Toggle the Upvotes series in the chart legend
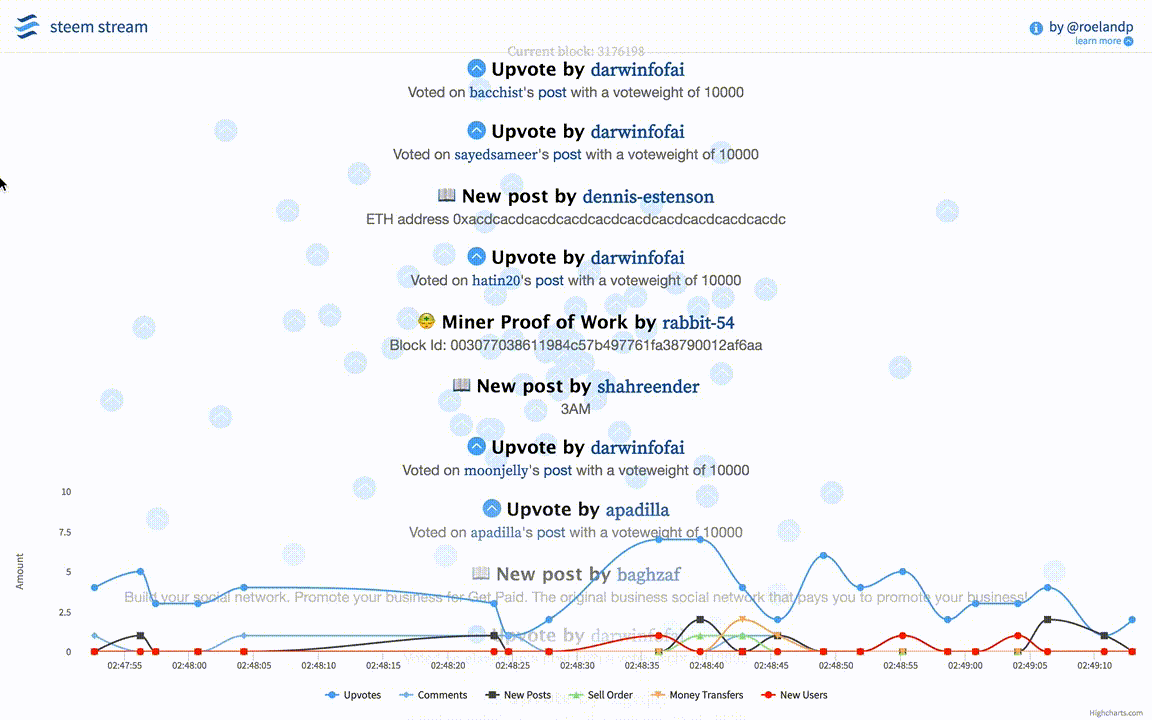 pyautogui.click(x=354, y=695)
